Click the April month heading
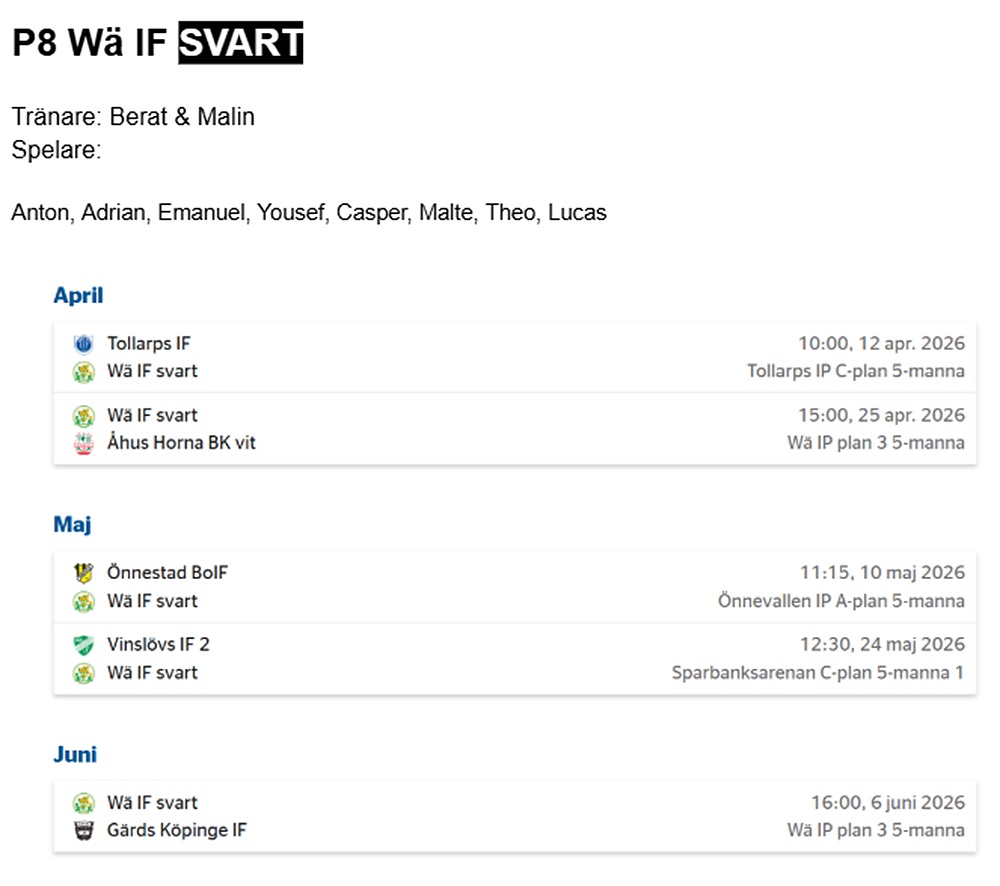The image size is (1000, 886). coord(78,296)
